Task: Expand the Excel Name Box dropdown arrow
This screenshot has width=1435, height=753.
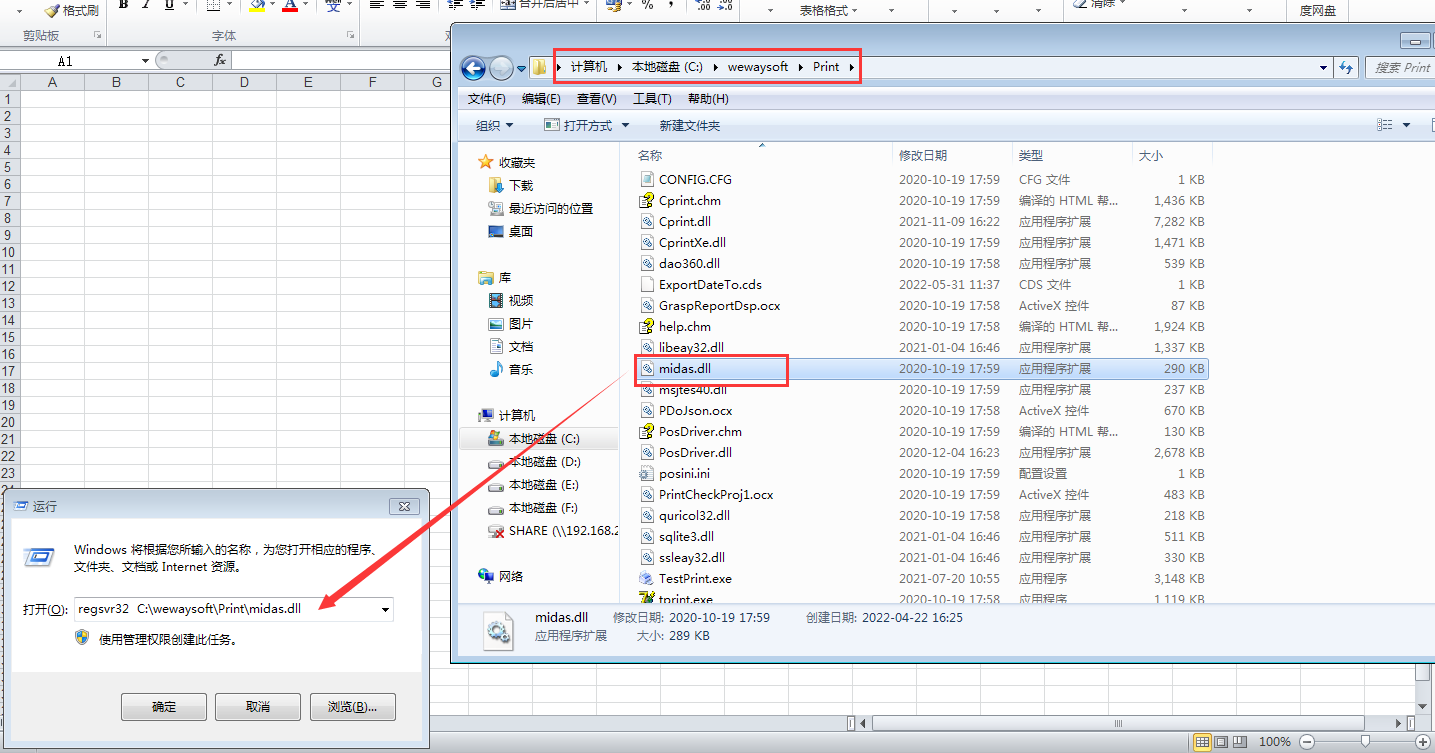Action: pos(145,61)
